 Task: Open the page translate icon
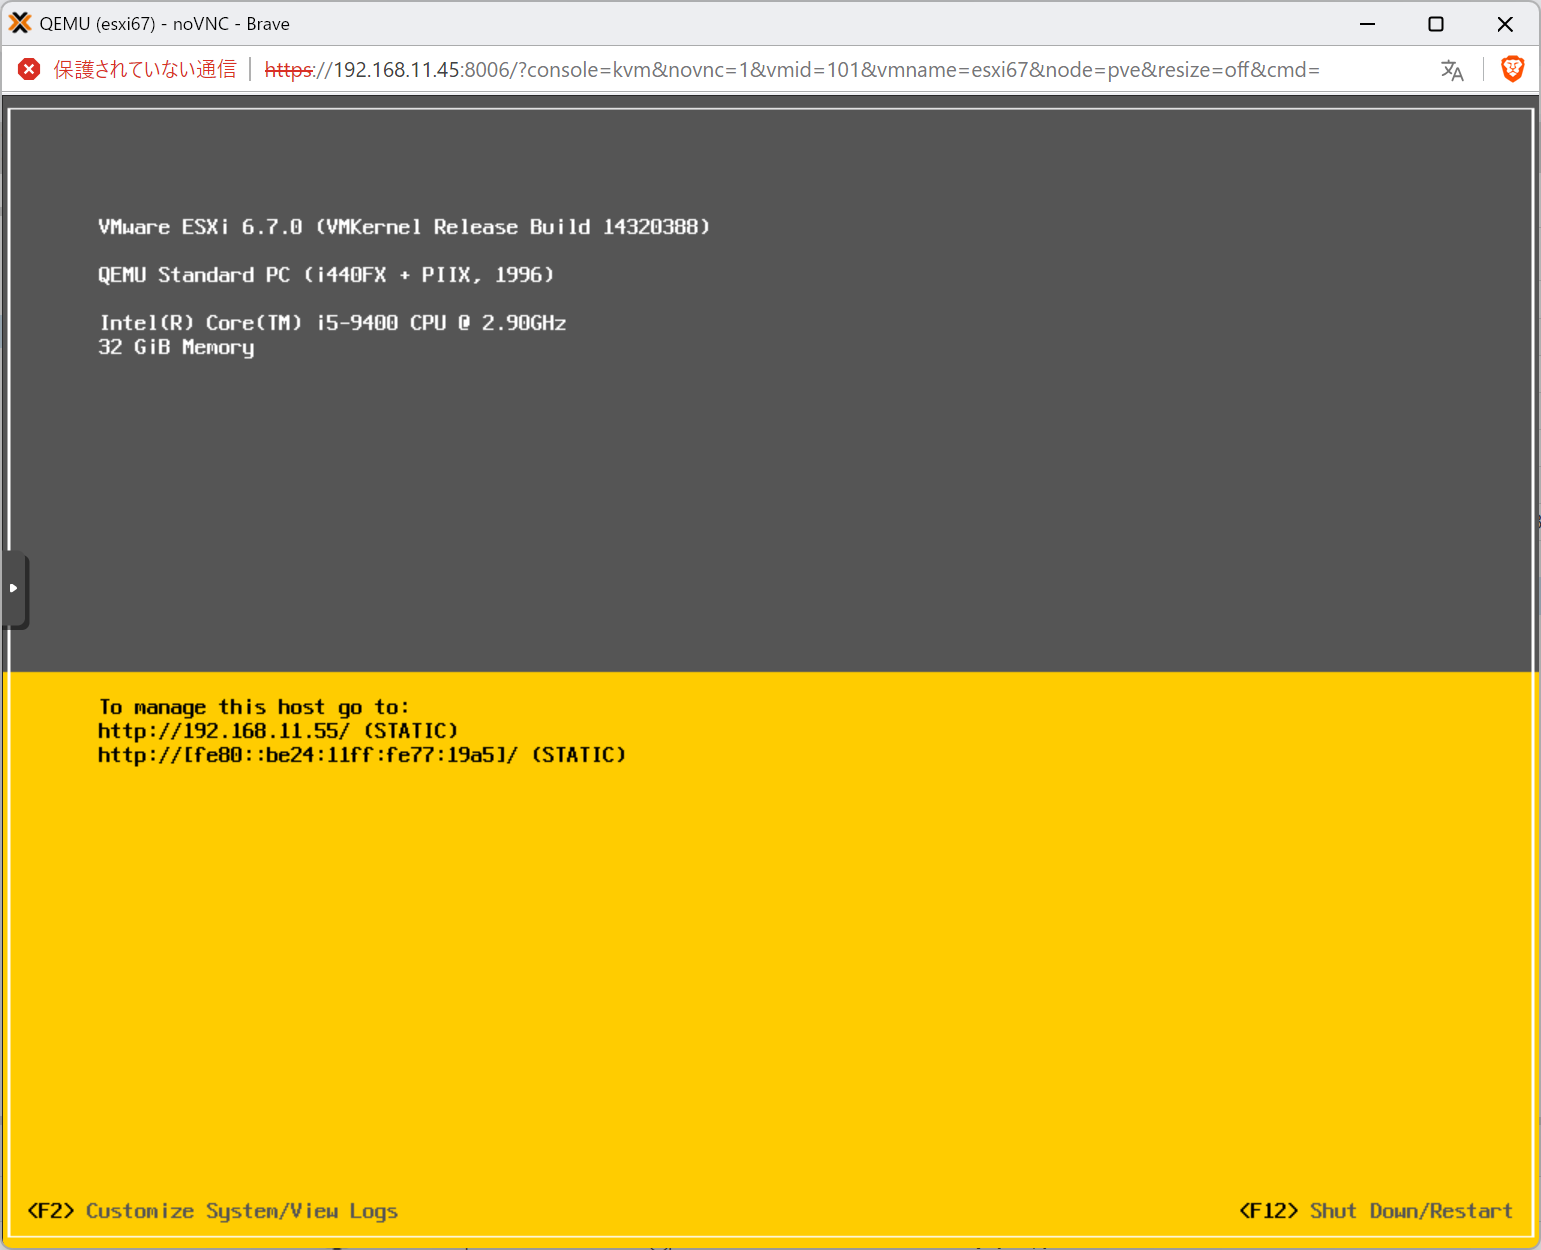click(1452, 70)
